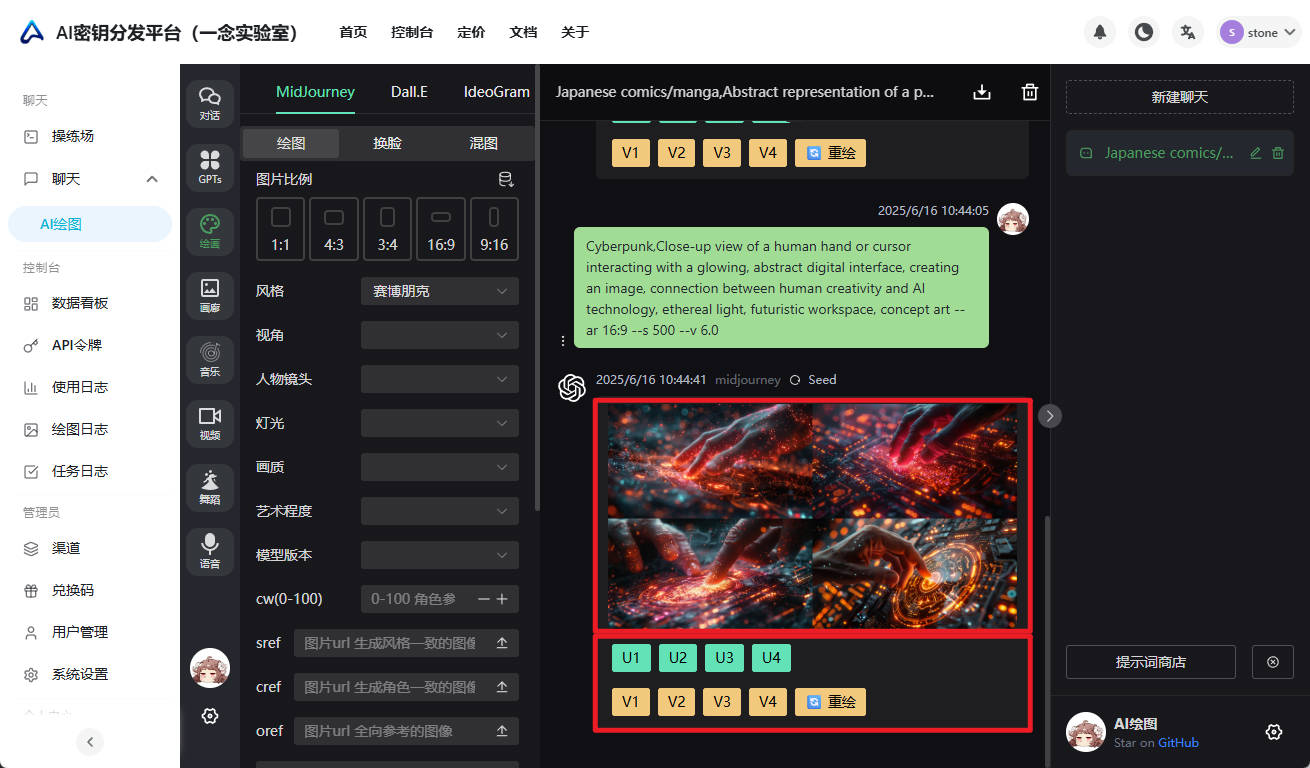
Task: Select the 换脸 sub-tab
Action: (x=387, y=143)
